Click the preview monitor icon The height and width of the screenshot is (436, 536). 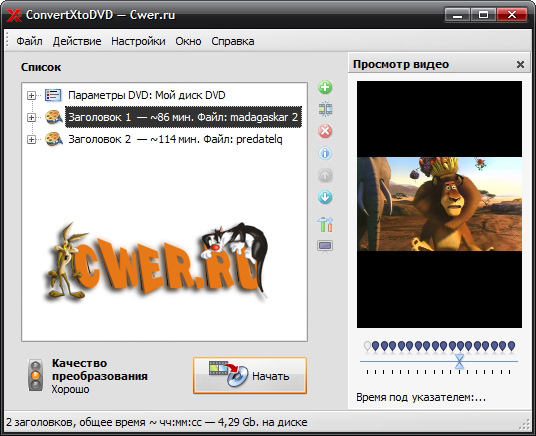click(x=325, y=246)
